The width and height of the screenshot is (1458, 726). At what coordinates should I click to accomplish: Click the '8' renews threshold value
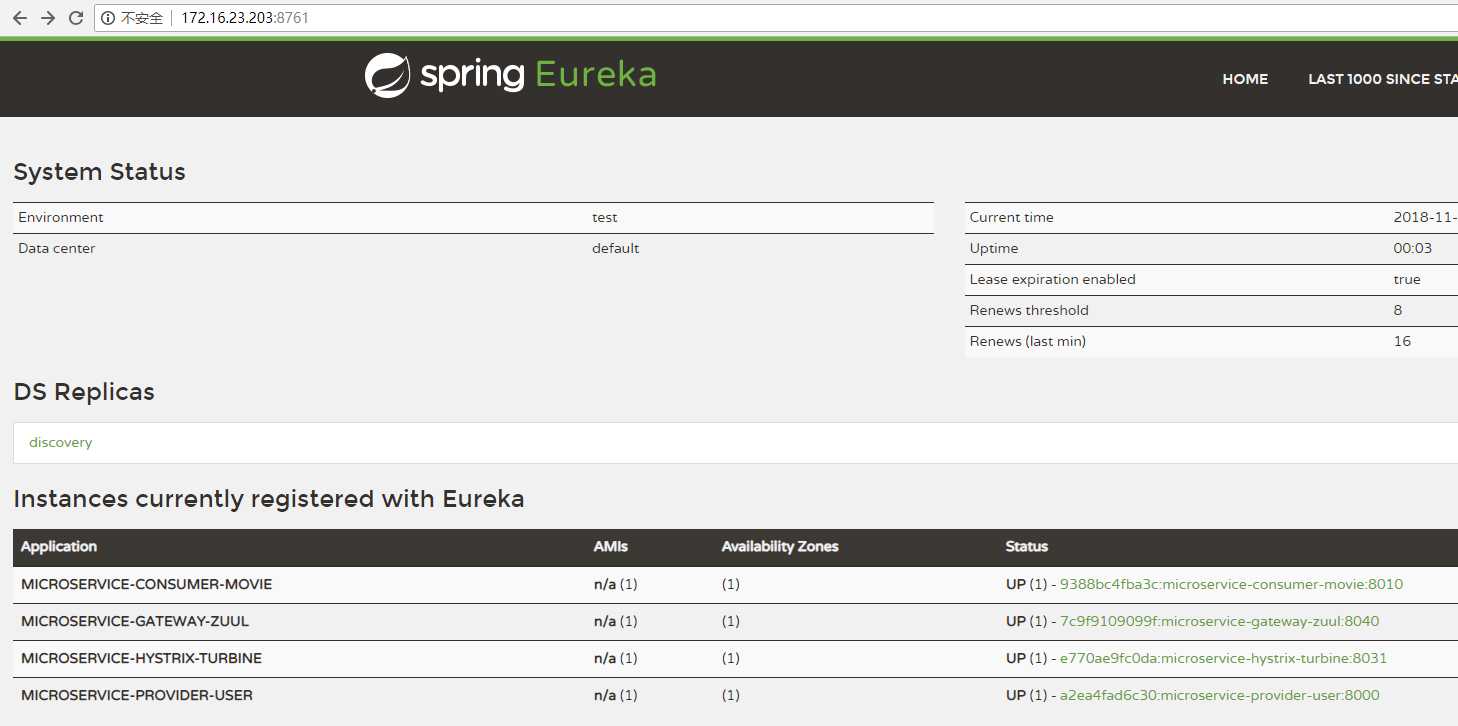[1397, 310]
